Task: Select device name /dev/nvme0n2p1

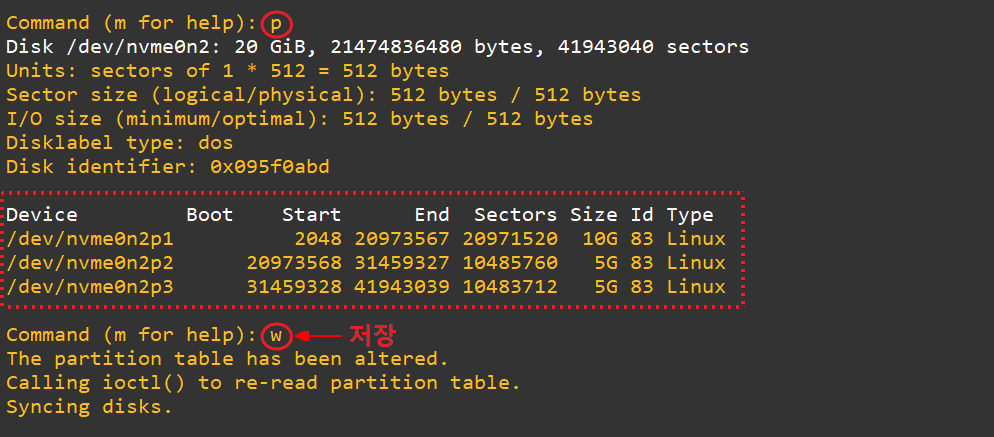Action: coord(90,239)
